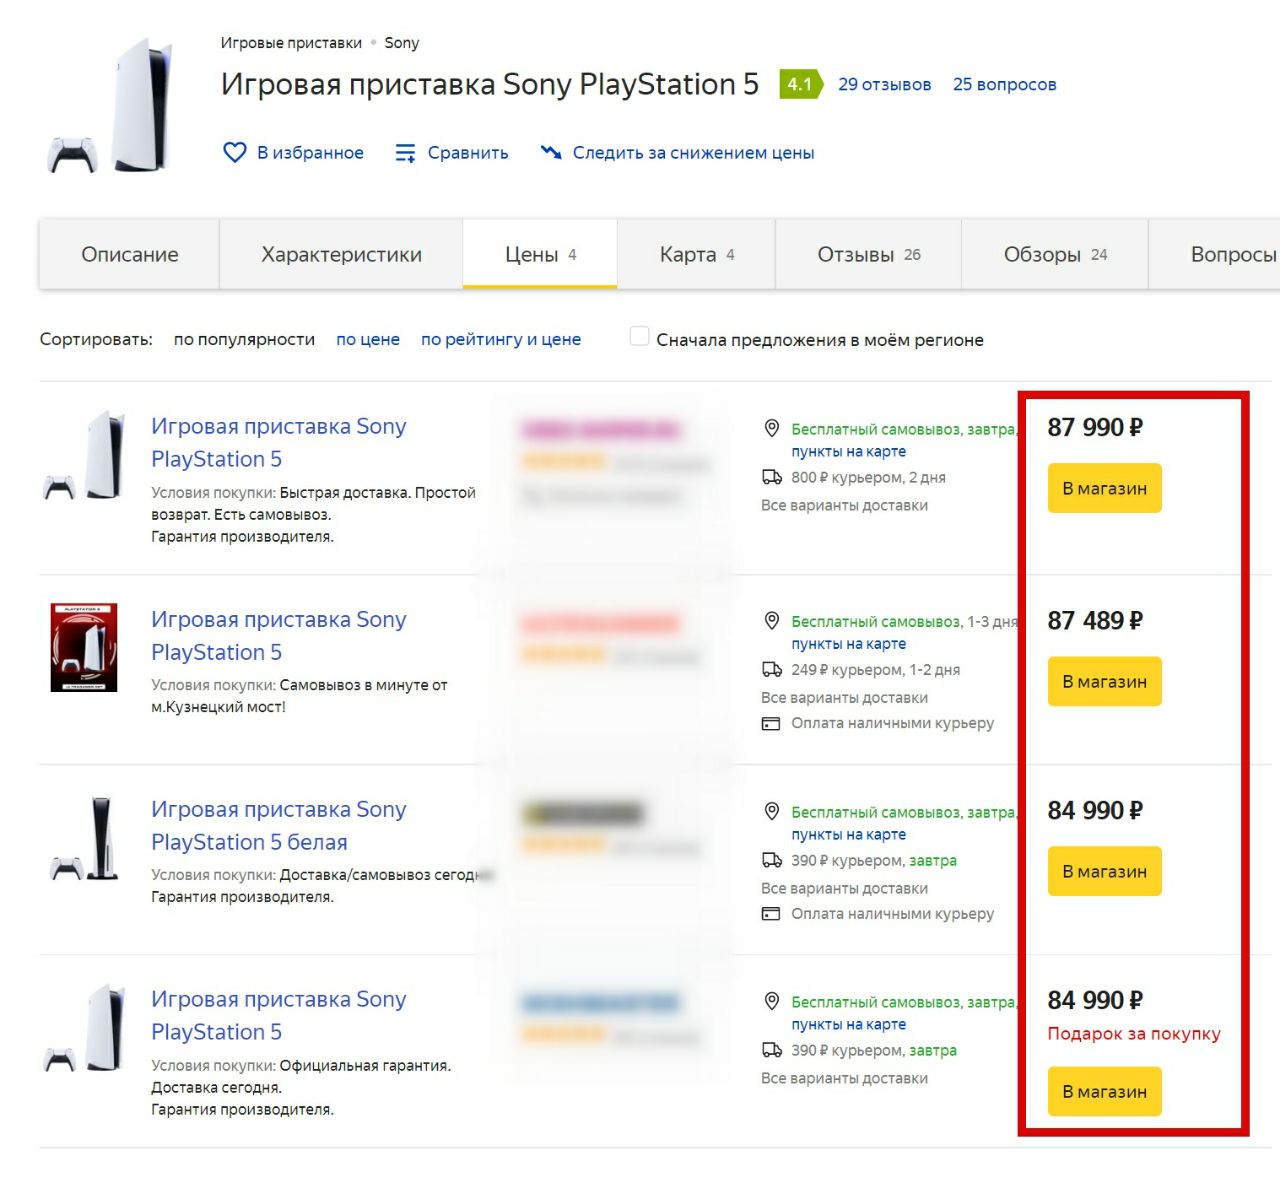Open the Вопросы tab
The width and height of the screenshot is (1280, 1194).
1215,254
